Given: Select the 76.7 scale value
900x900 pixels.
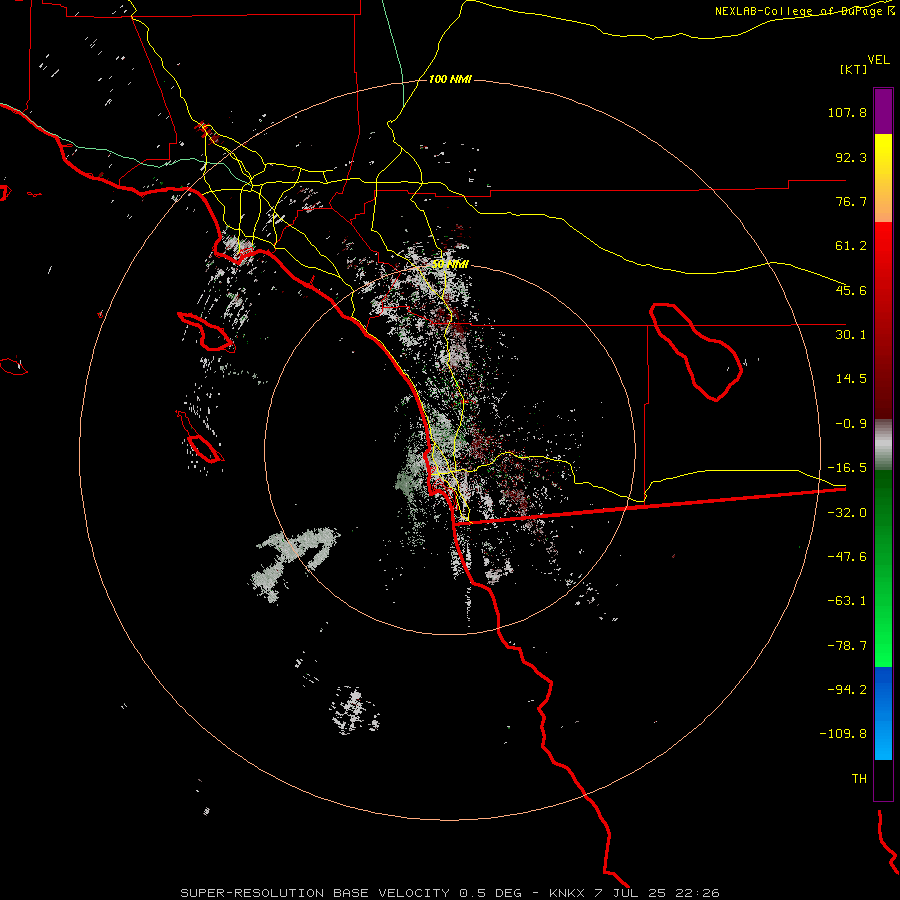Looking at the screenshot, I should (x=851, y=201).
